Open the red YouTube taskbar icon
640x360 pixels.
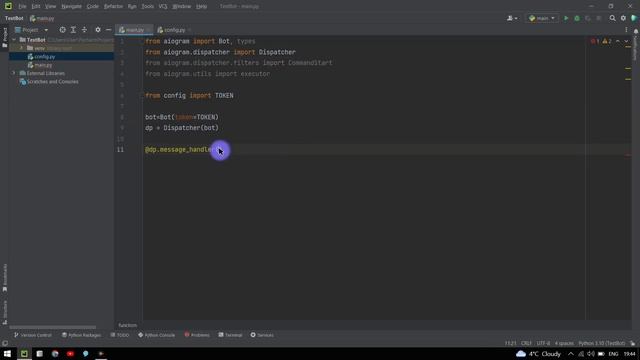coord(70,353)
